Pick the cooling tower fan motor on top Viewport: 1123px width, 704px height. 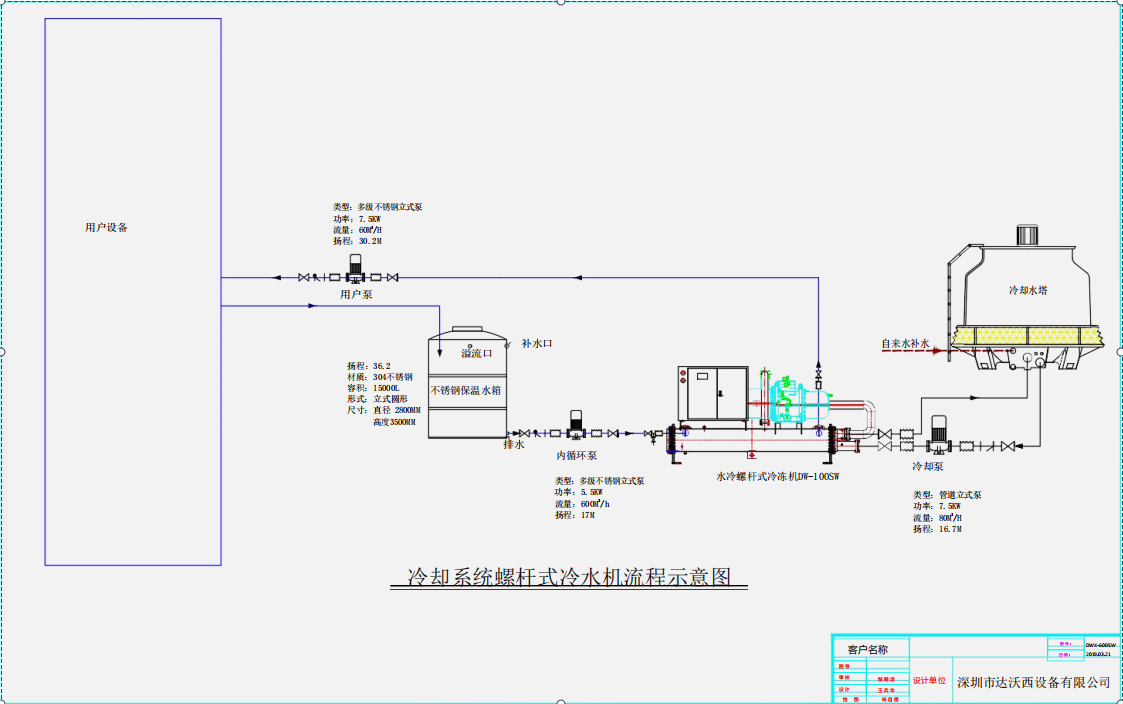[1027, 235]
